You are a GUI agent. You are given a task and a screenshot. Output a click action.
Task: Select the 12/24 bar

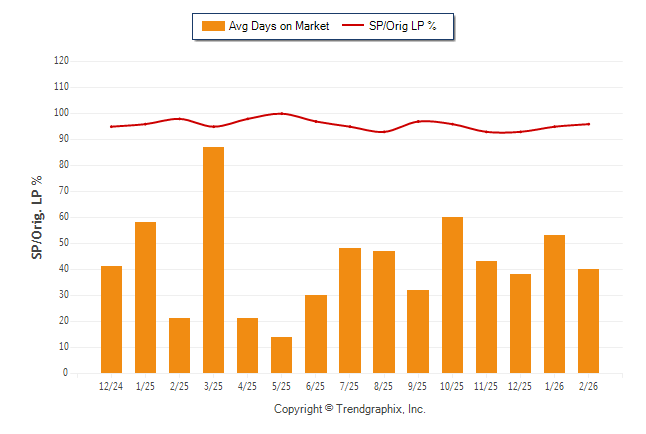111,319
